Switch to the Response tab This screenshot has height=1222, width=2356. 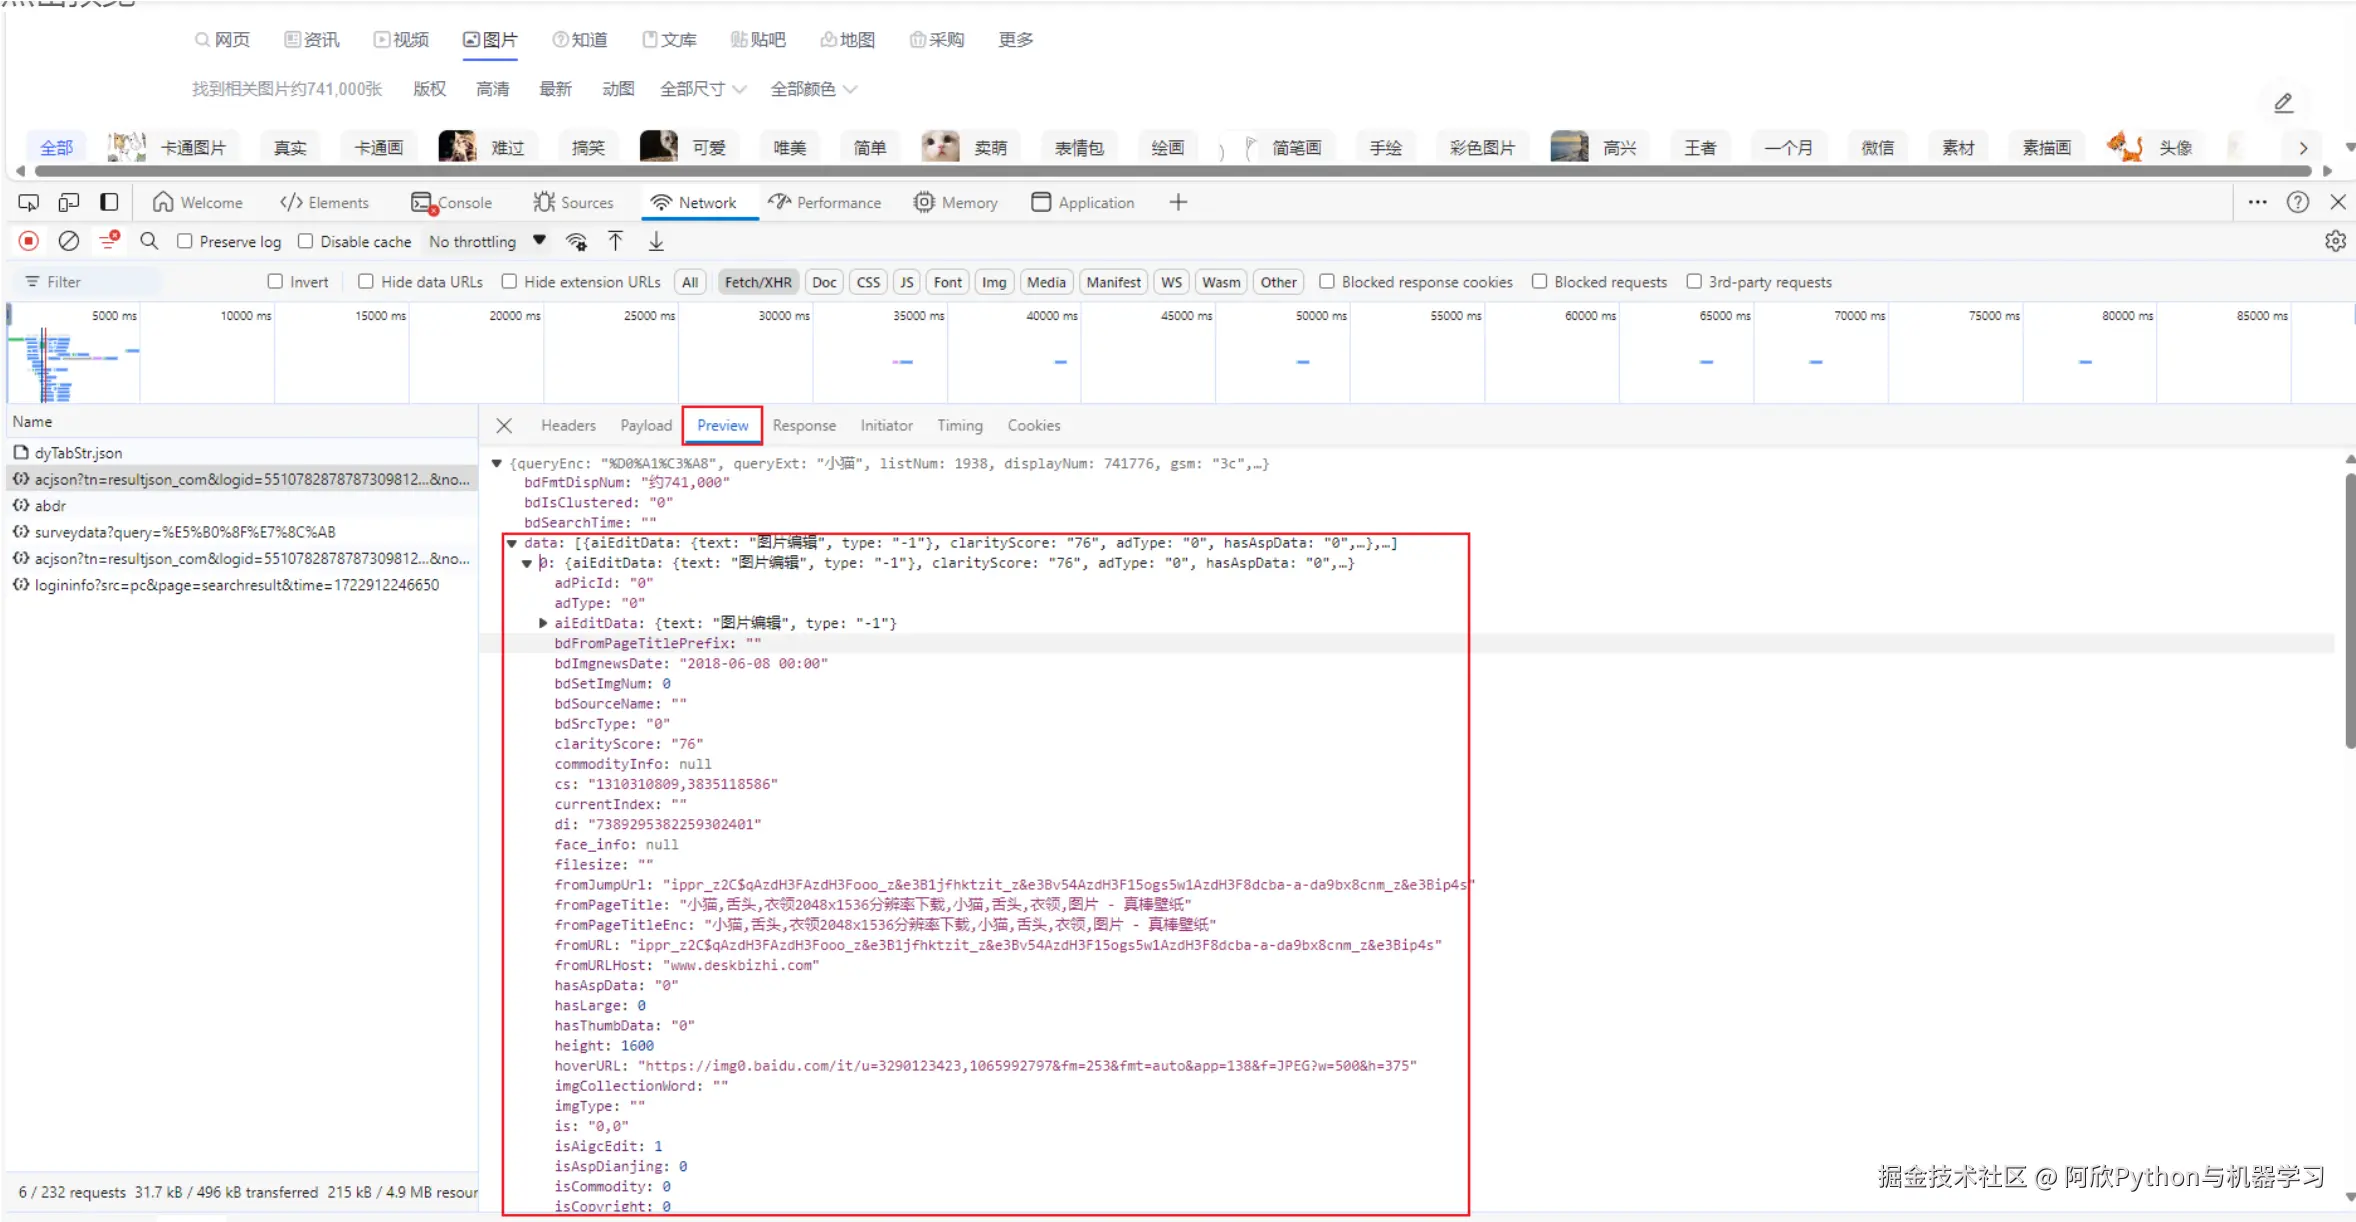803,425
